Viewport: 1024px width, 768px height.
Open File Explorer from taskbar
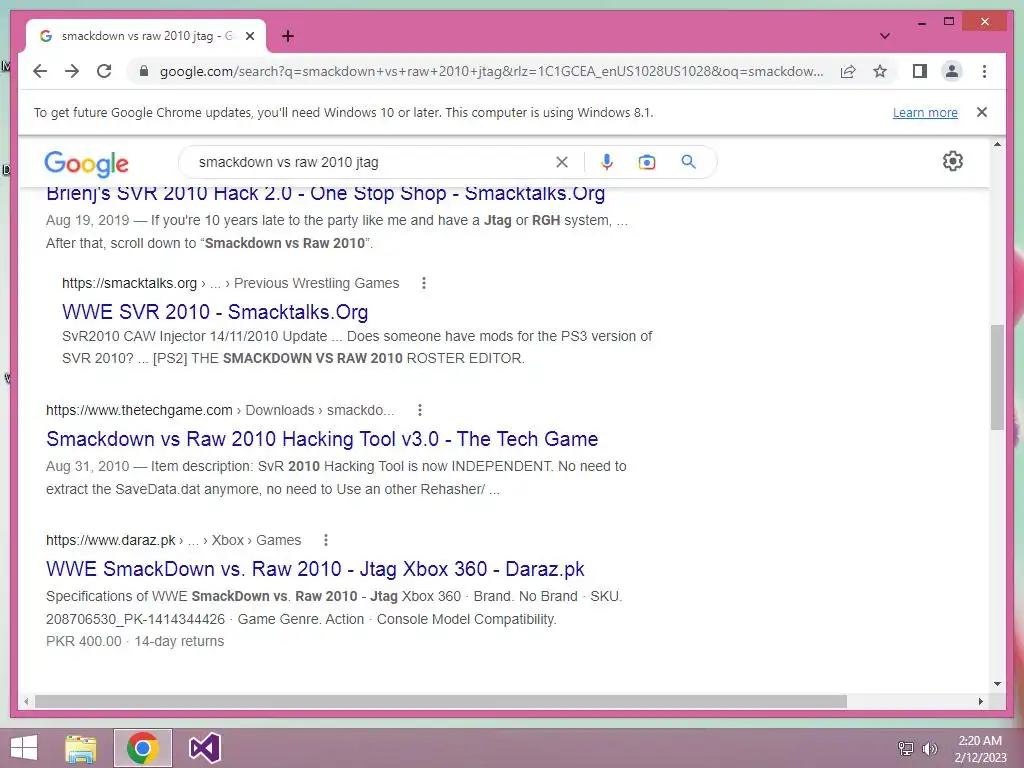coord(81,748)
